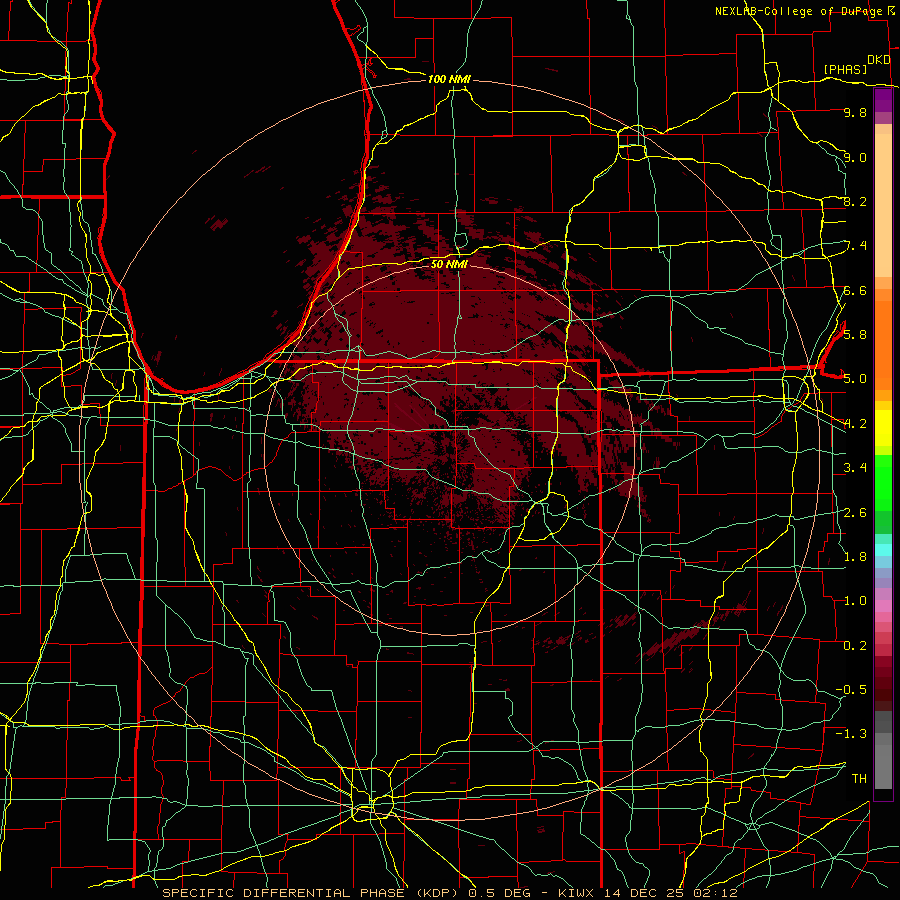Image resolution: width=900 pixels, height=900 pixels.
Task: Pick the bright green swatch beside 3.4
Action: tap(883, 482)
